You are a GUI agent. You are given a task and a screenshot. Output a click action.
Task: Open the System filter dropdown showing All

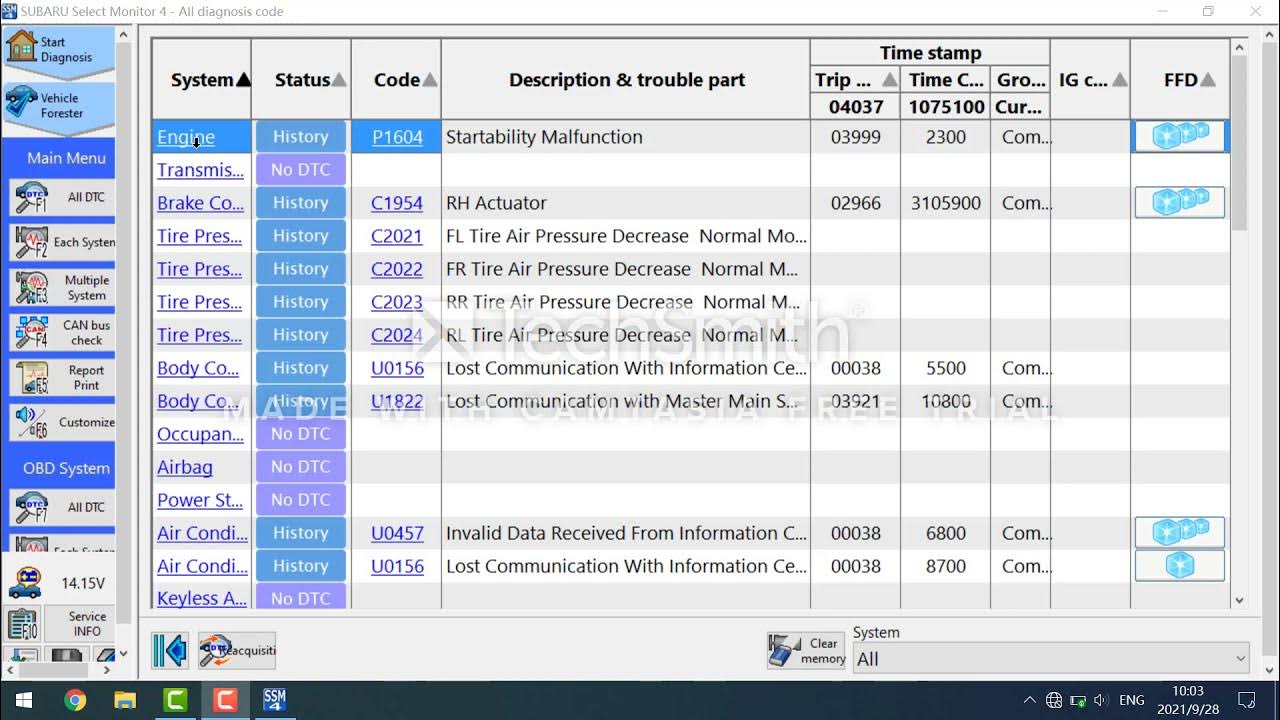point(1051,659)
